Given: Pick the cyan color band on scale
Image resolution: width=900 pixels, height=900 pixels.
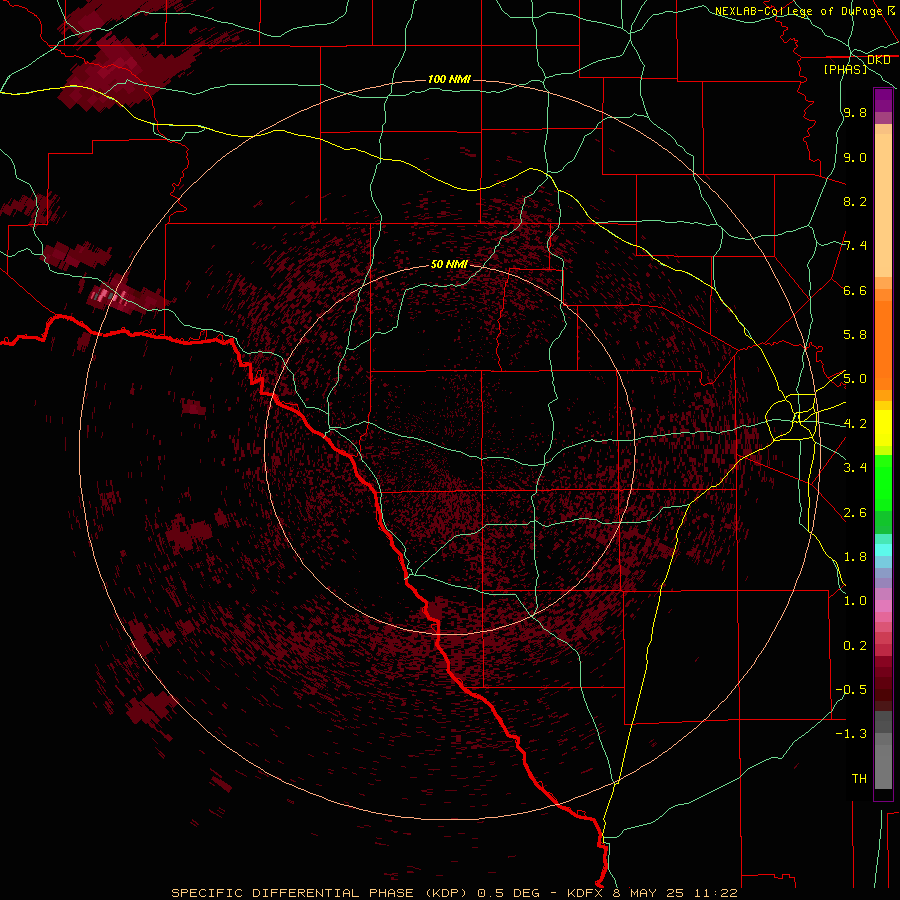Looking at the screenshot, I should 883,550.
